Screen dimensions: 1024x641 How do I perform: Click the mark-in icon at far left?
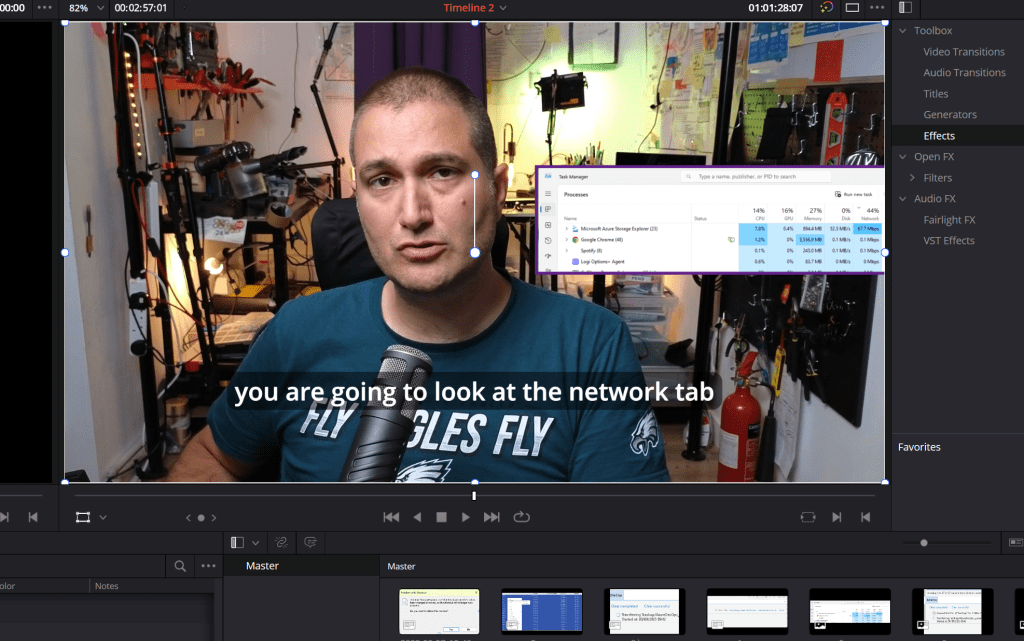(x=5, y=517)
